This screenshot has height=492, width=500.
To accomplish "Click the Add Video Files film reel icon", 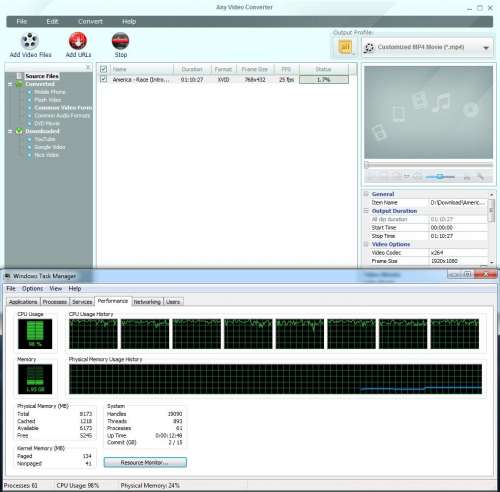I will click(x=30, y=41).
